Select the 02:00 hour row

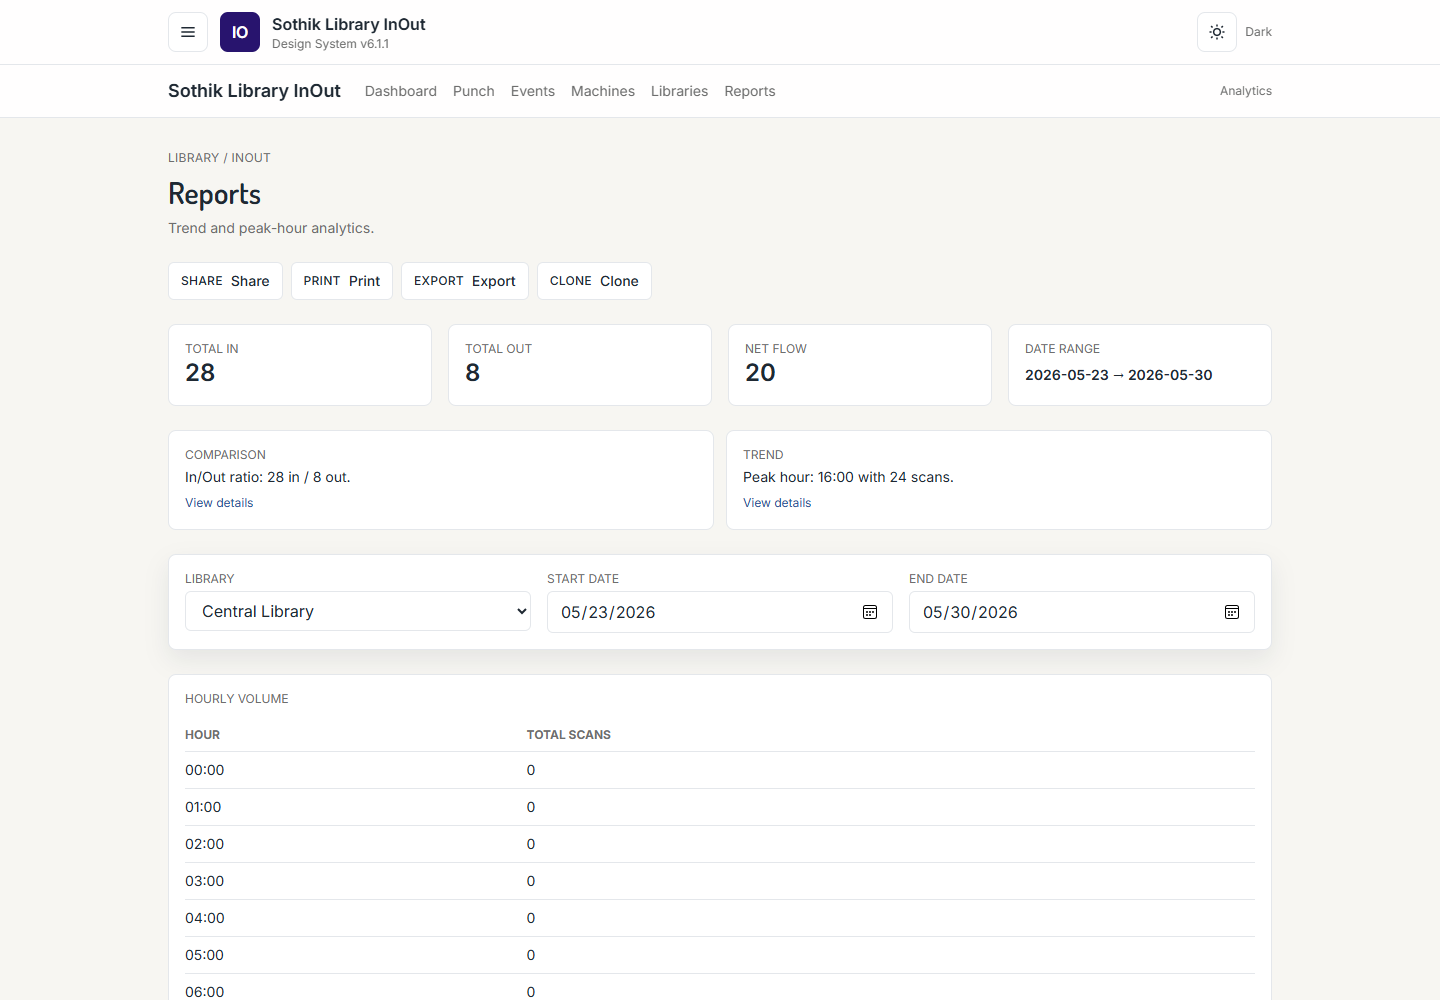(720, 844)
